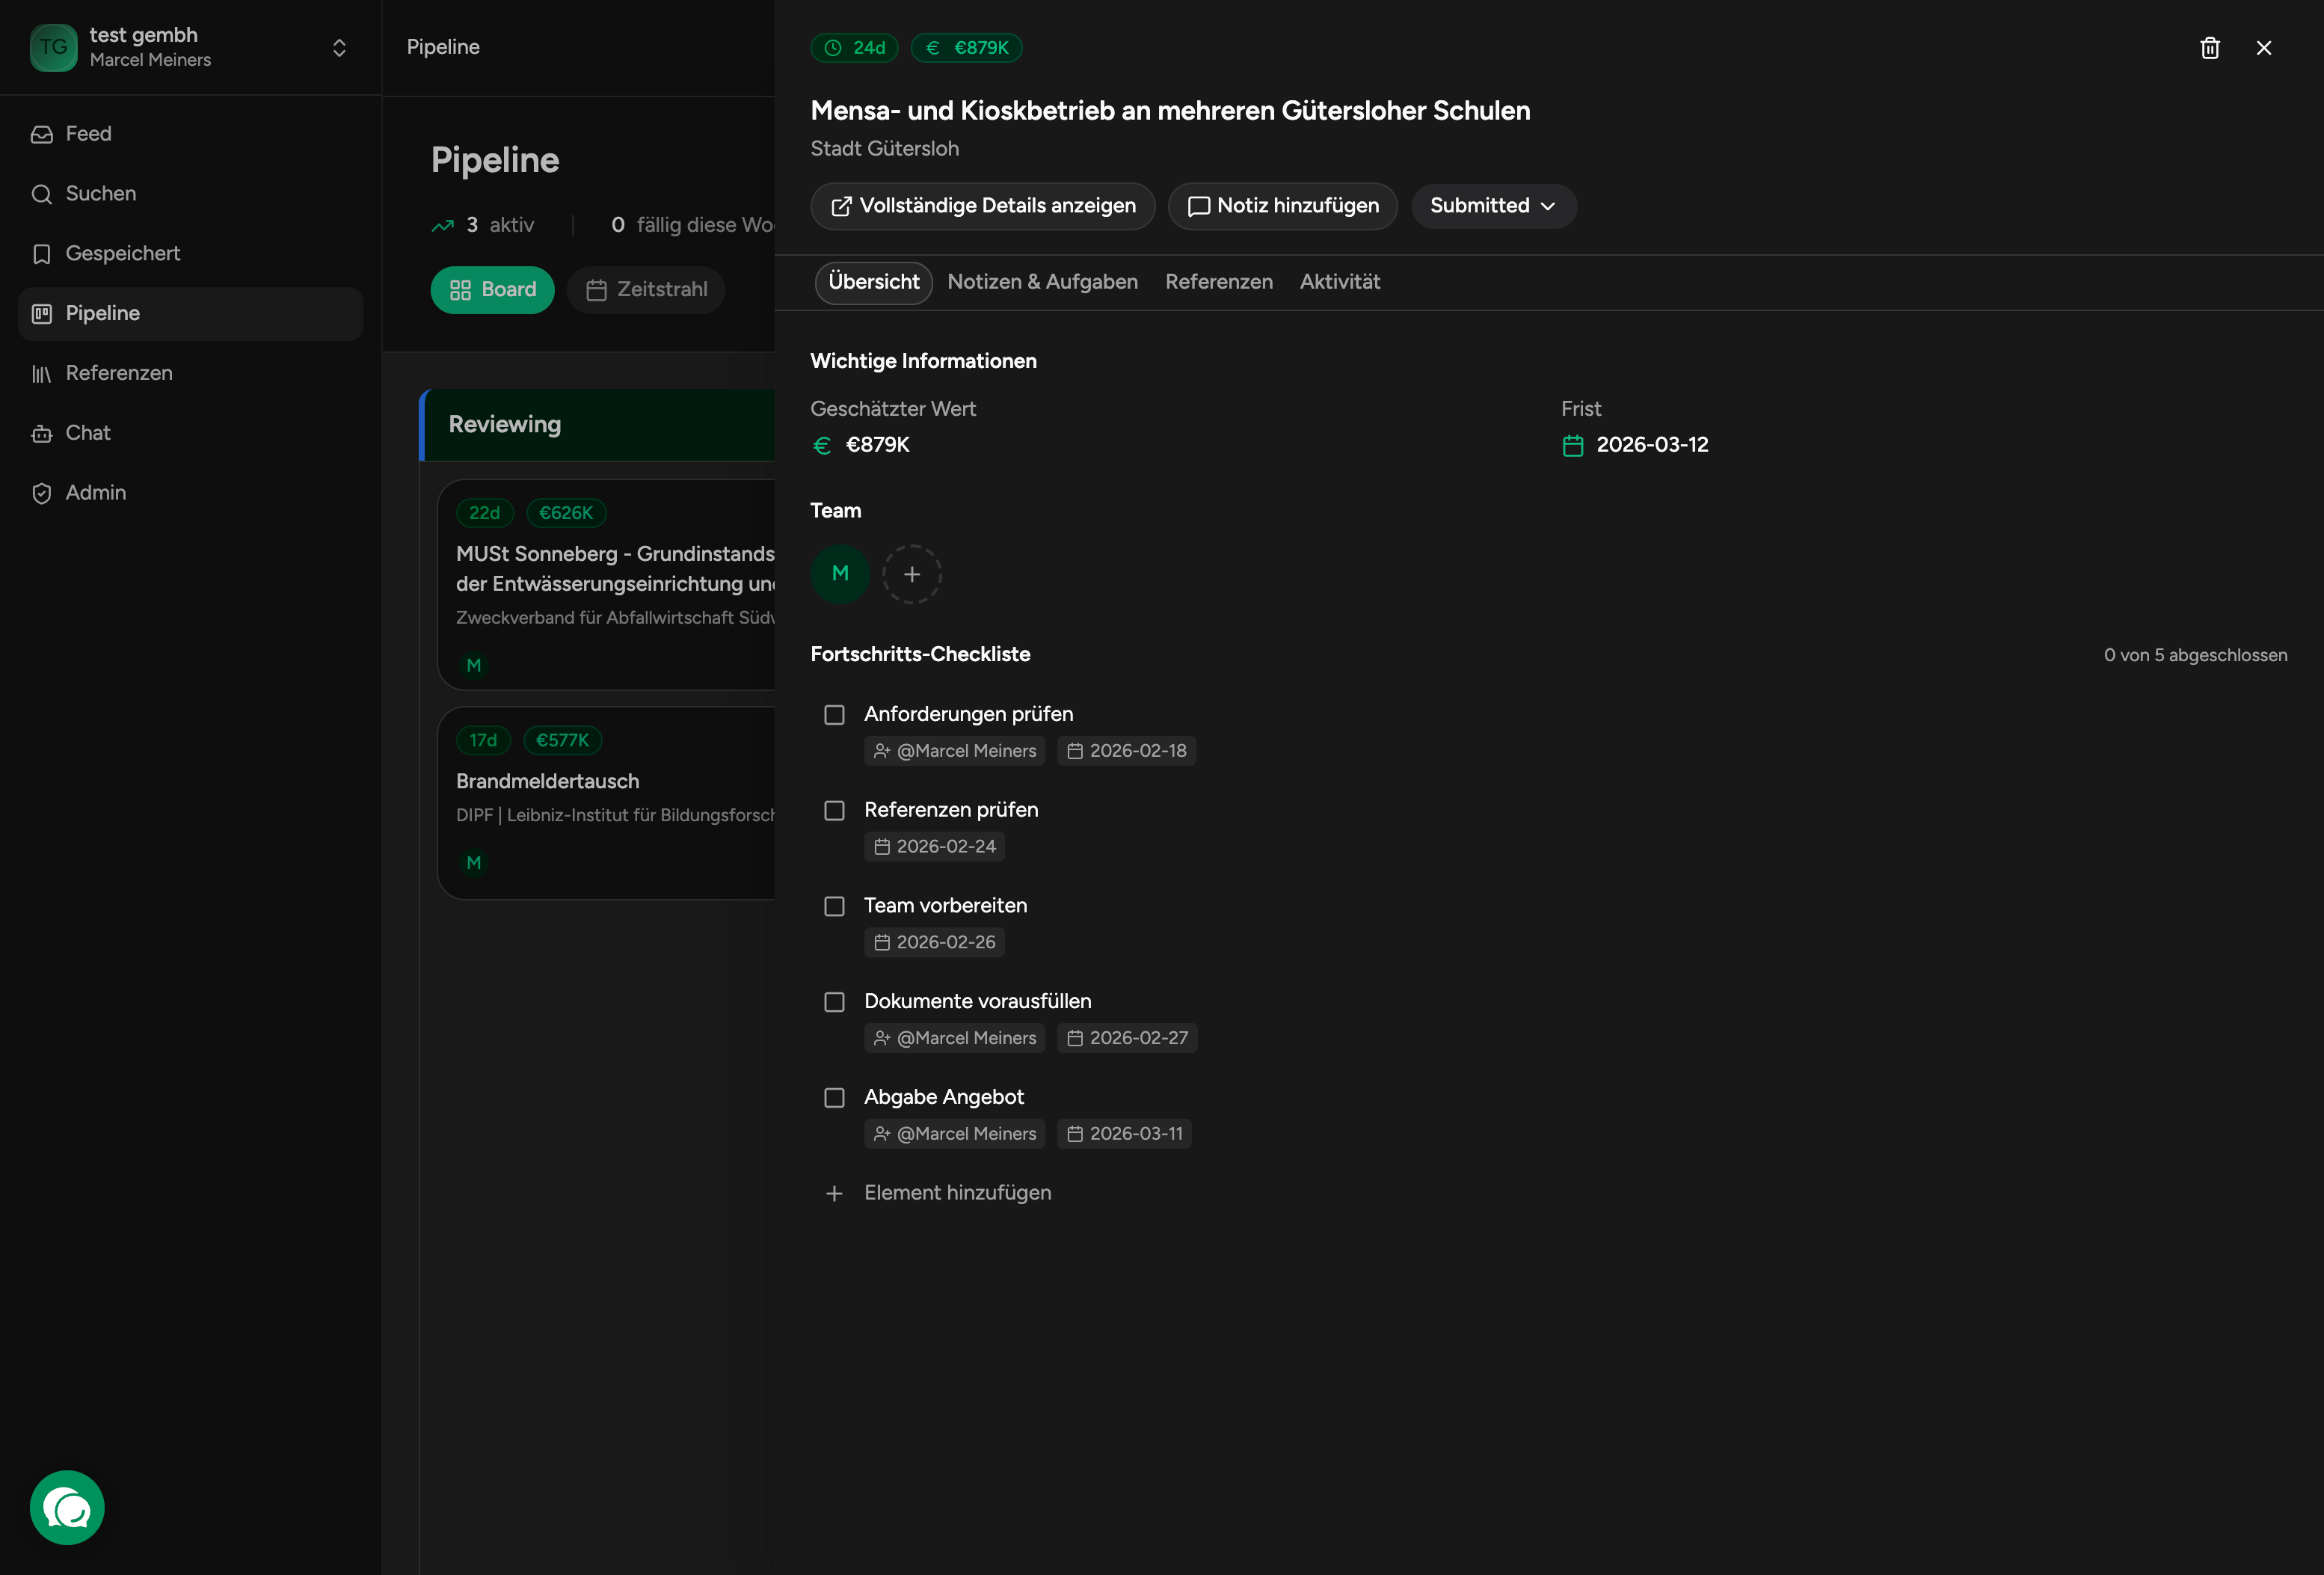Open the Submitted status dropdown
The height and width of the screenshot is (1575, 2324).
pyautogui.click(x=1492, y=206)
